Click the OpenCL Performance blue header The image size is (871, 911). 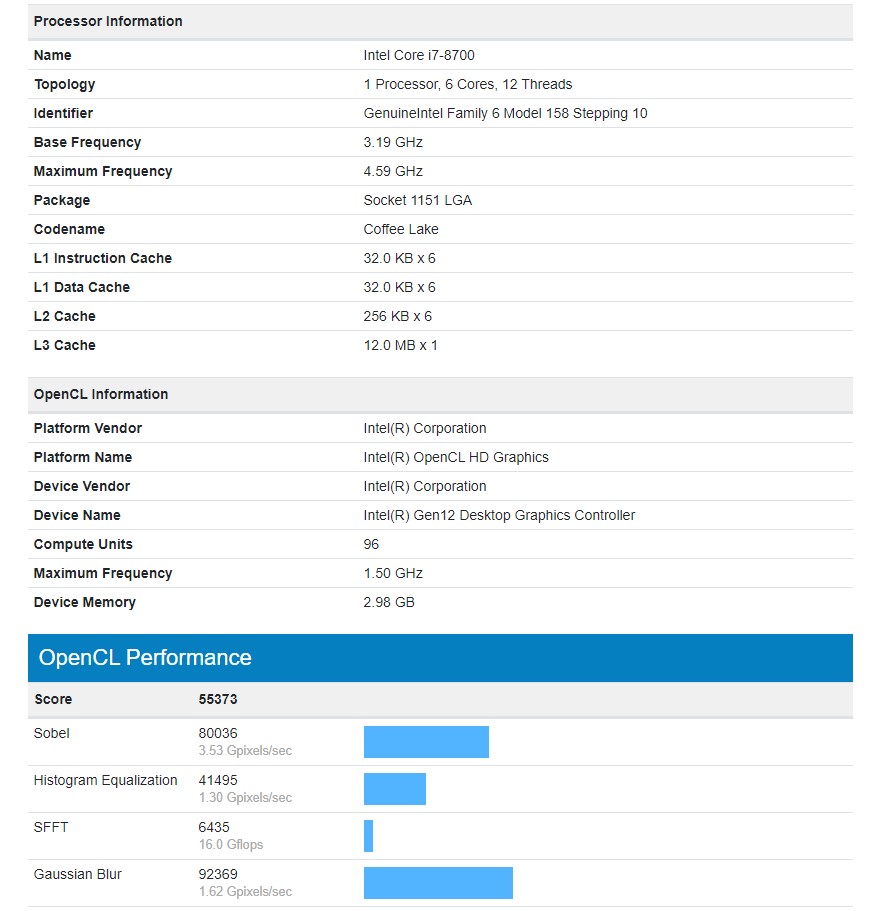[x=440, y=658]
